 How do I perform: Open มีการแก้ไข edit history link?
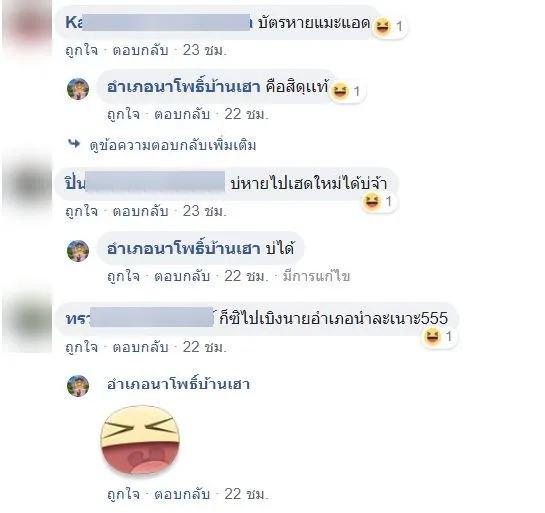316,276
